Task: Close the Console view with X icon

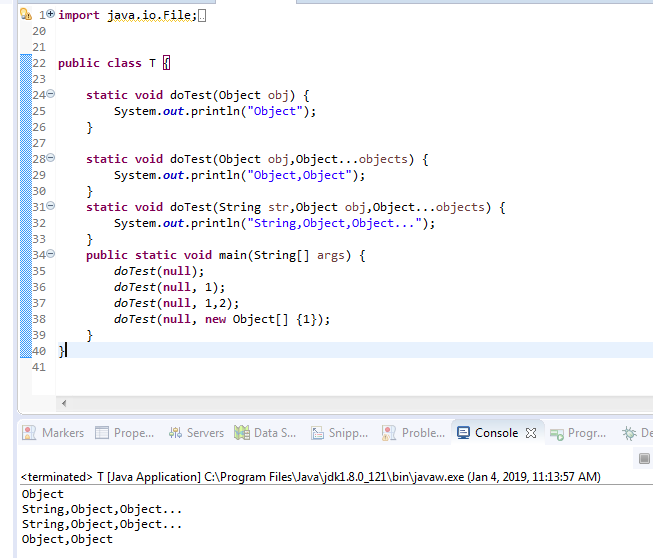Action: click(x=531, y=433)
